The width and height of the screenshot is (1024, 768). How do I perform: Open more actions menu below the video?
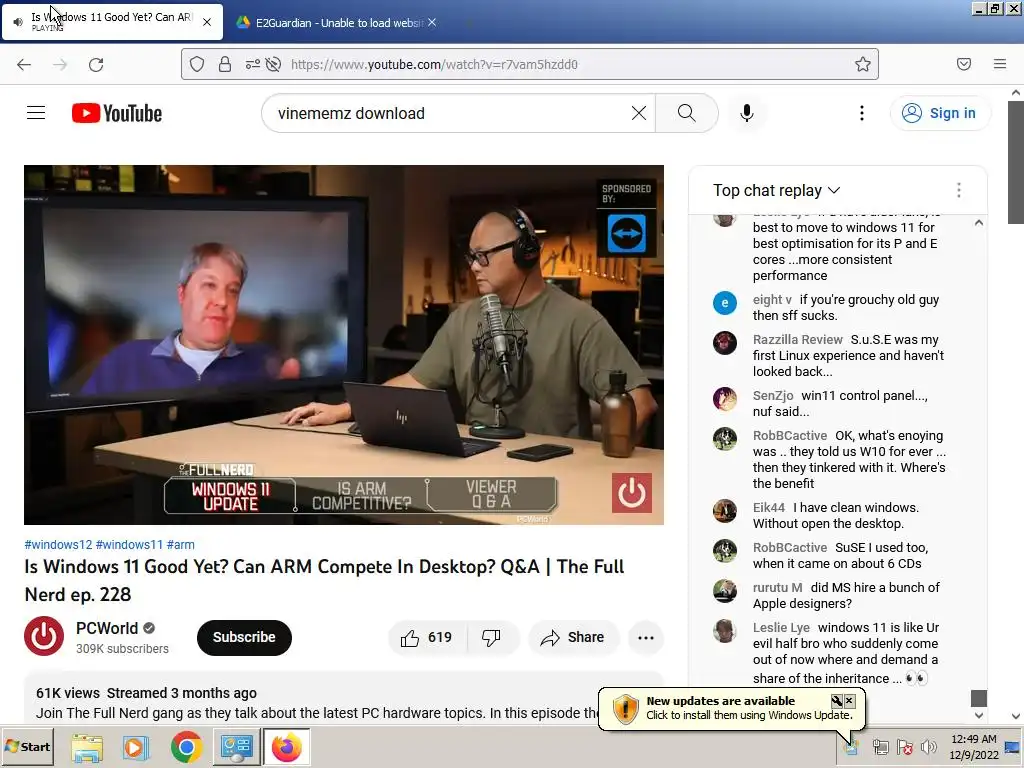click(x=645, y=637)
